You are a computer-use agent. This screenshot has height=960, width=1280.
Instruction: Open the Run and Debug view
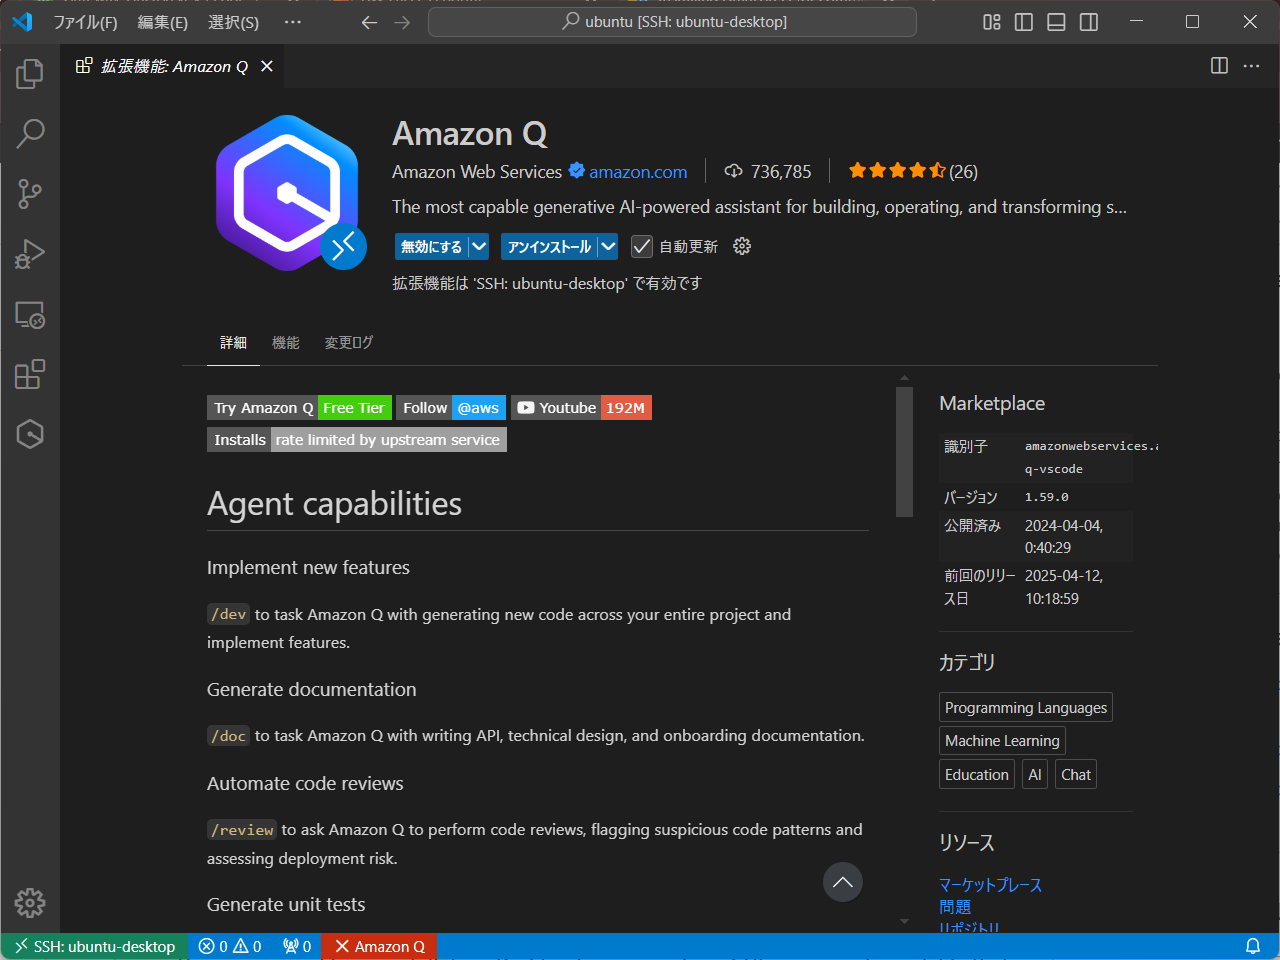click(x=30, y=254)
